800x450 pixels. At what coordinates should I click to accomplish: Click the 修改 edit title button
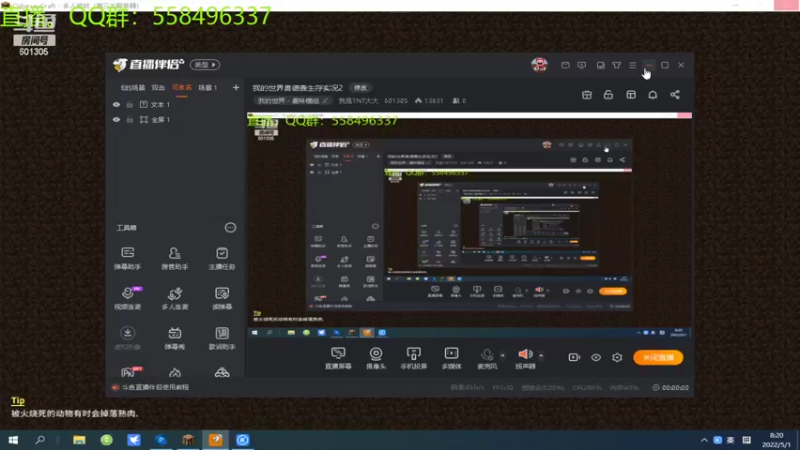pyautogui.click(x=360, y=88)
